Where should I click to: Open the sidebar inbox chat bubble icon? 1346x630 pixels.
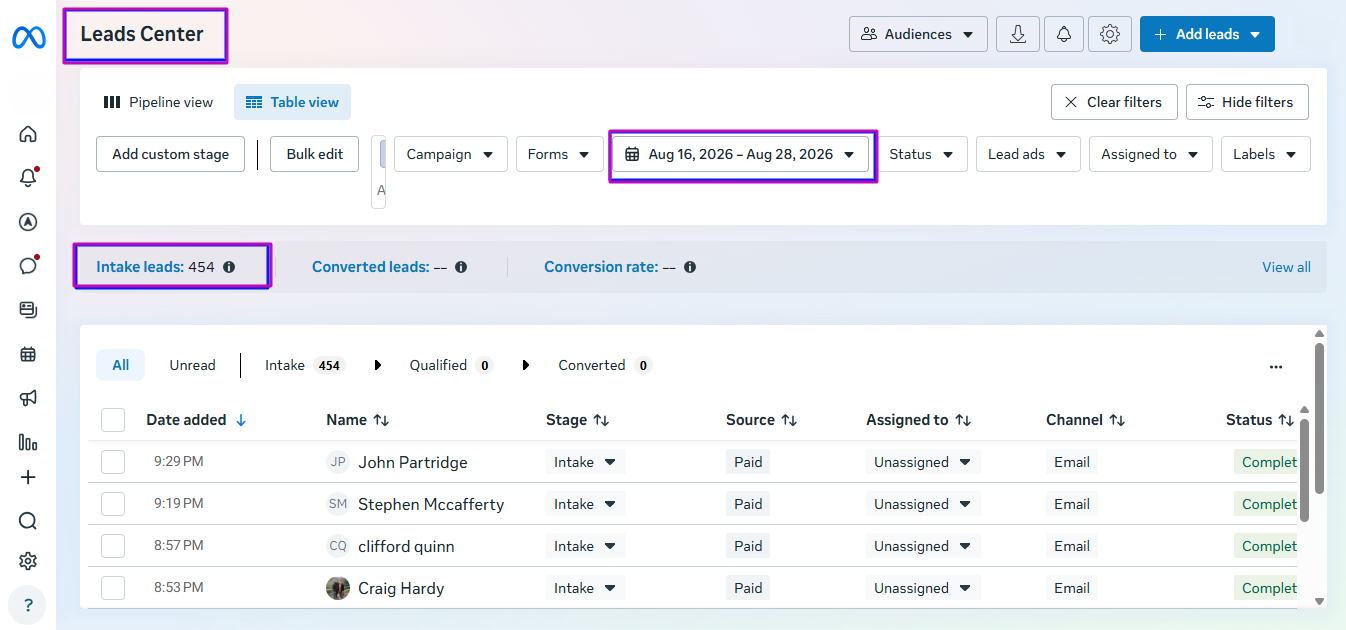click(28, 266)
